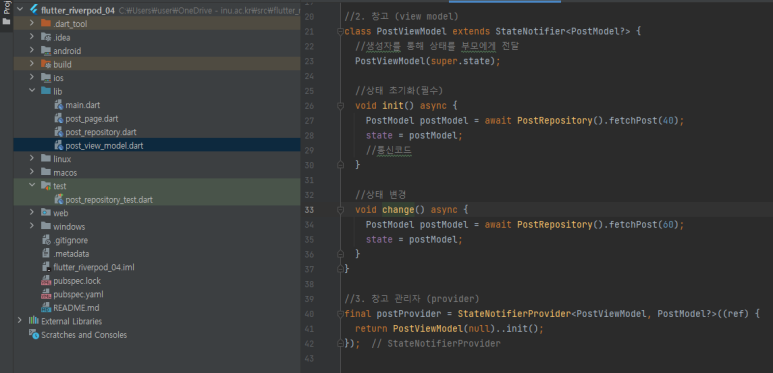Expand the linux folder chevron

tap(32, 159)
